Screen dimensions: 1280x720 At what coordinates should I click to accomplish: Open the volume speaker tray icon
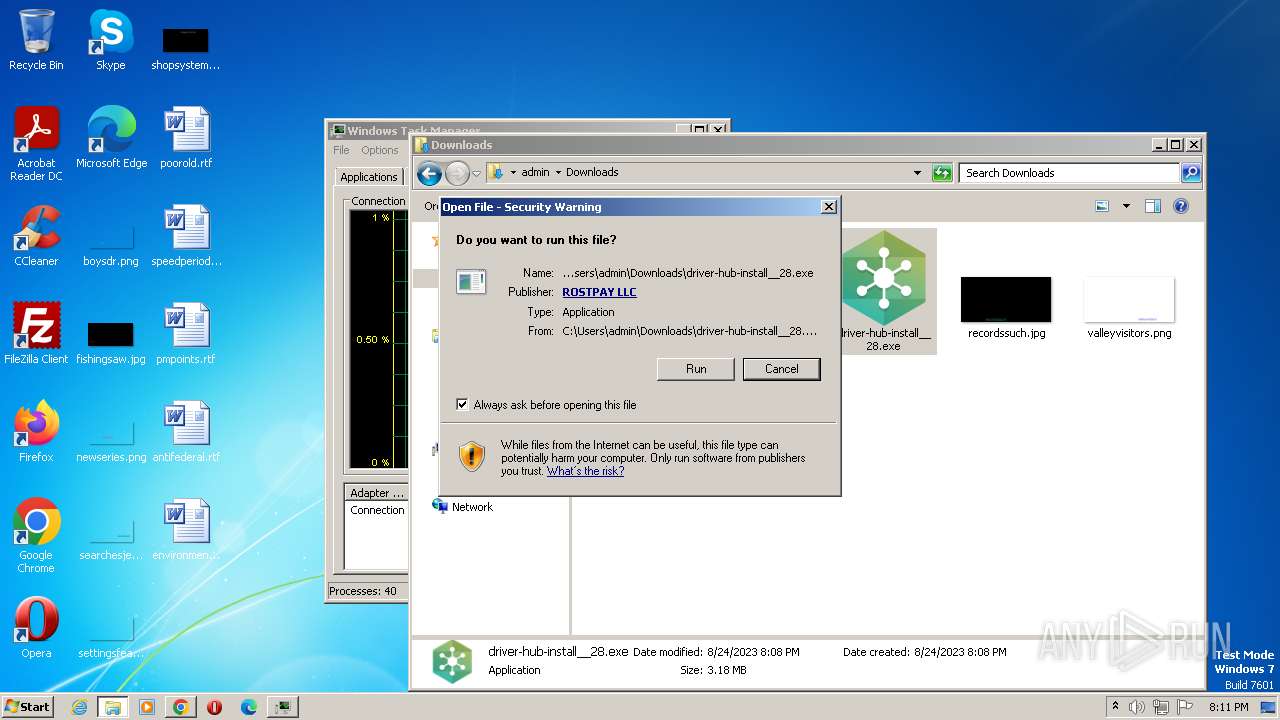point(1137,707)
